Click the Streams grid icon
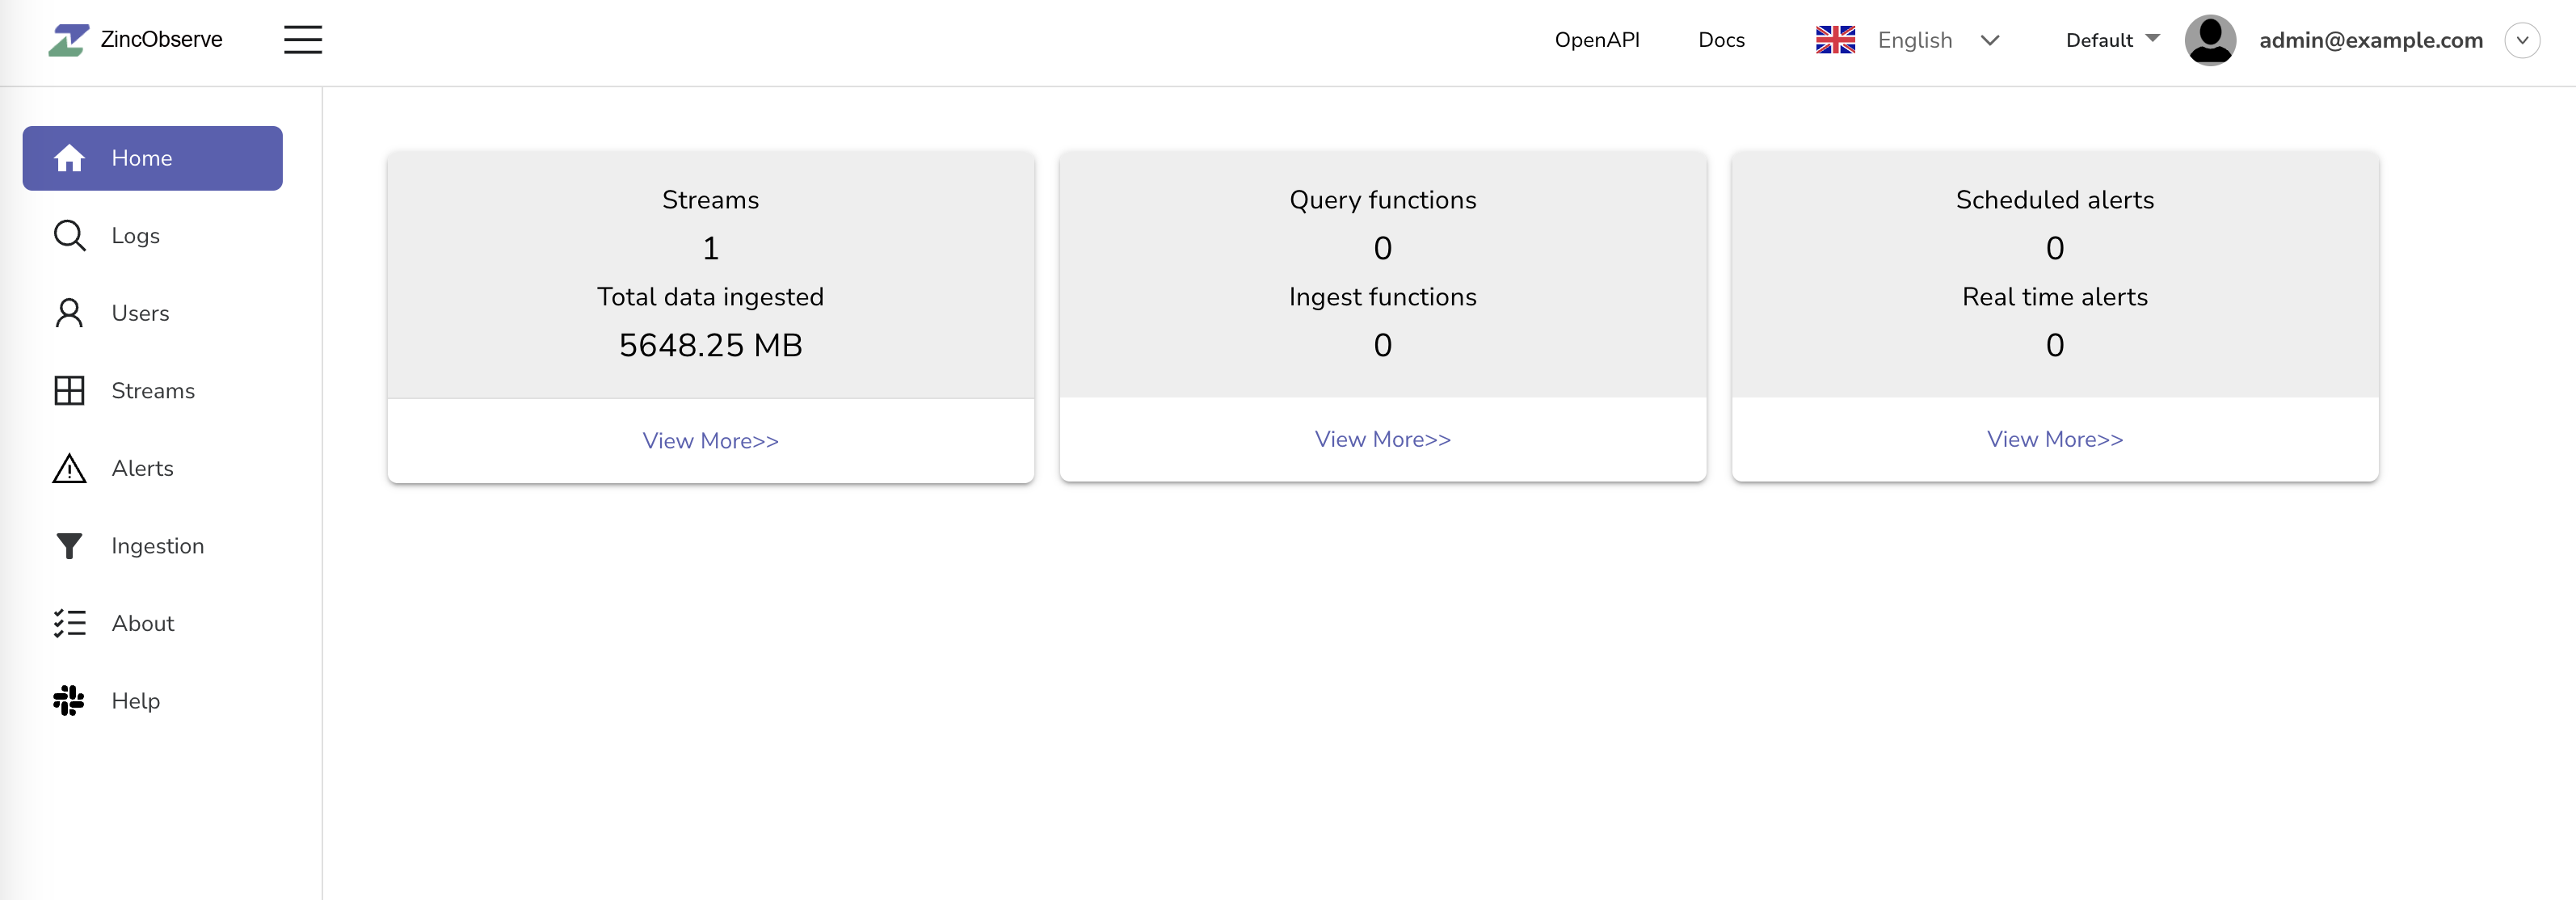2576x900 pixels. [69, 391]
